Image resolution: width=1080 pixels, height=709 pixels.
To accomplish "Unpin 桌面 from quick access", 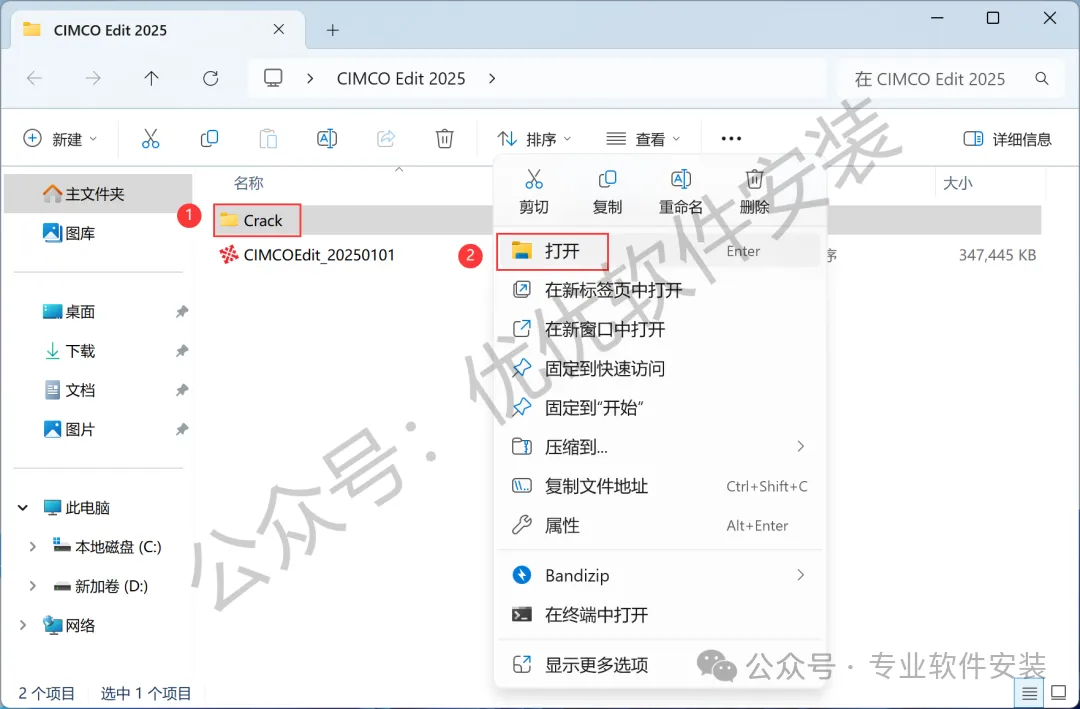I will point(181,311).
